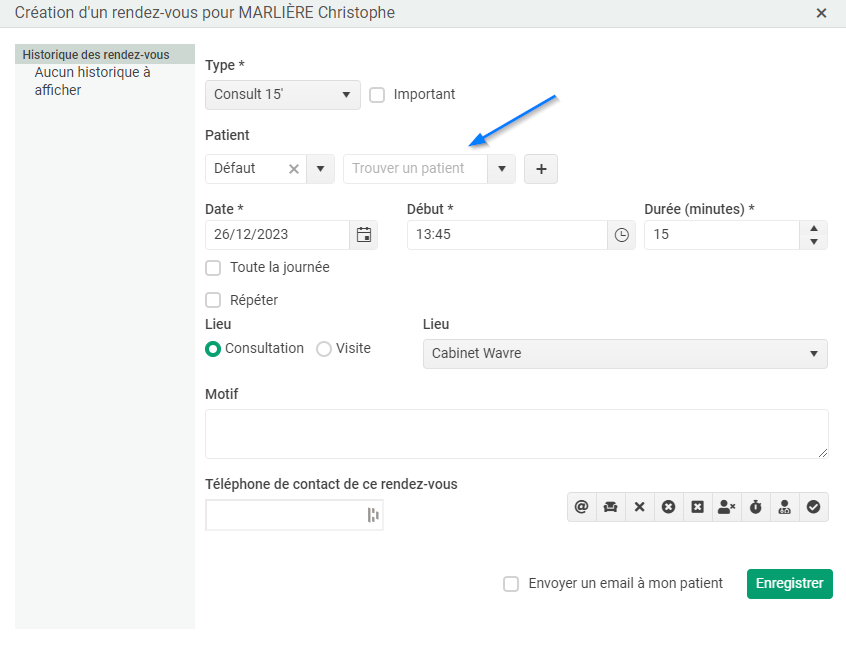Open the calendar date picker icon

pyautogui.click(x=364, y=235)
